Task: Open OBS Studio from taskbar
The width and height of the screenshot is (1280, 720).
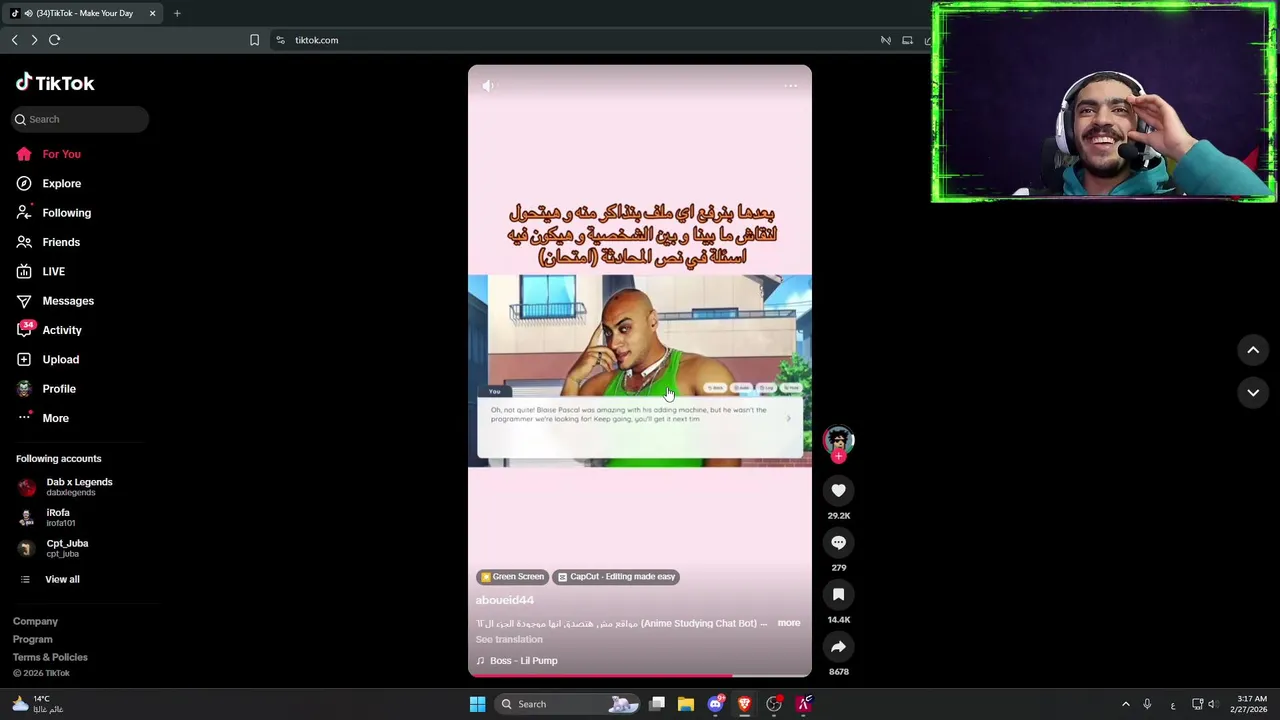Action: click(773, 704)
